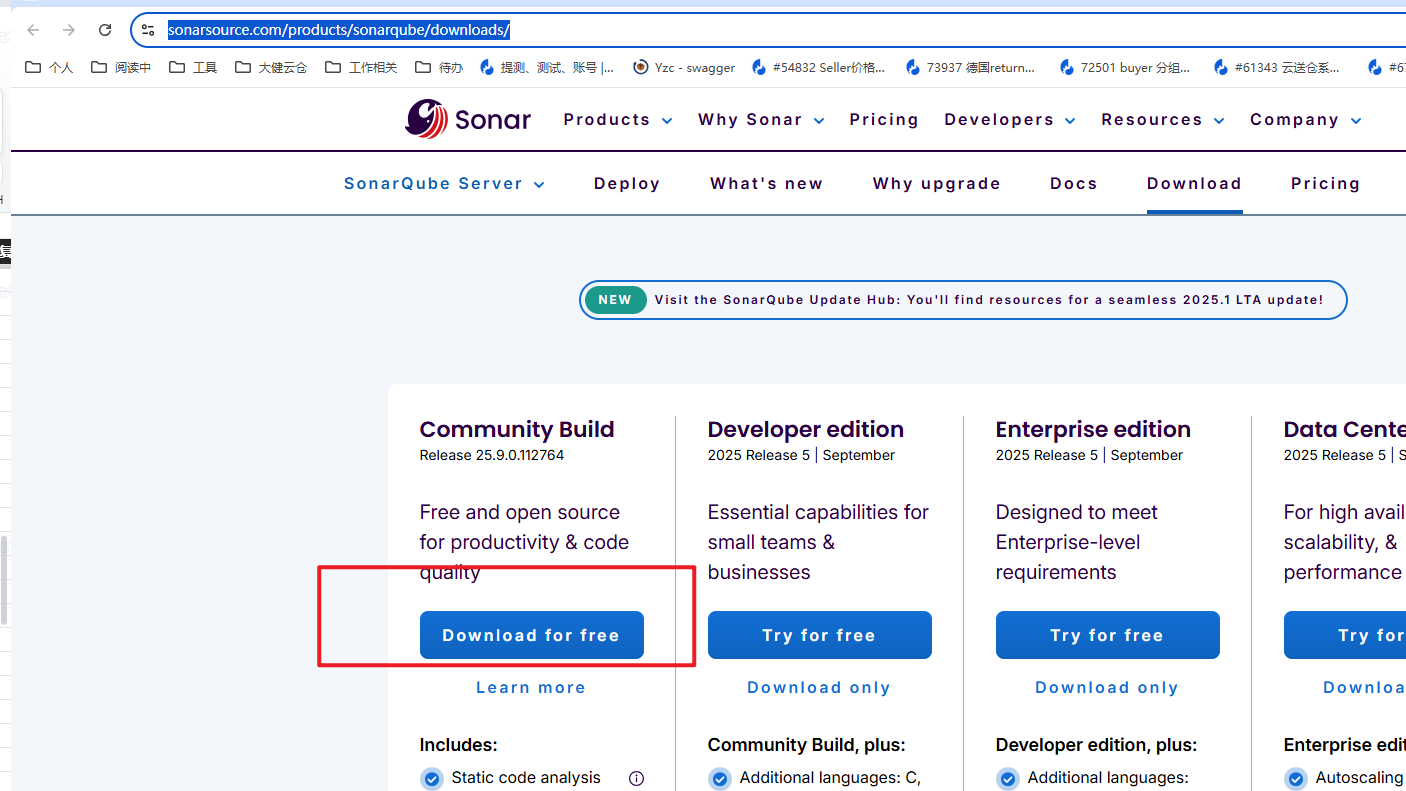The image size is (1406, 791).
Task: Click the back navigation arrow
Action: pos(32,29)
